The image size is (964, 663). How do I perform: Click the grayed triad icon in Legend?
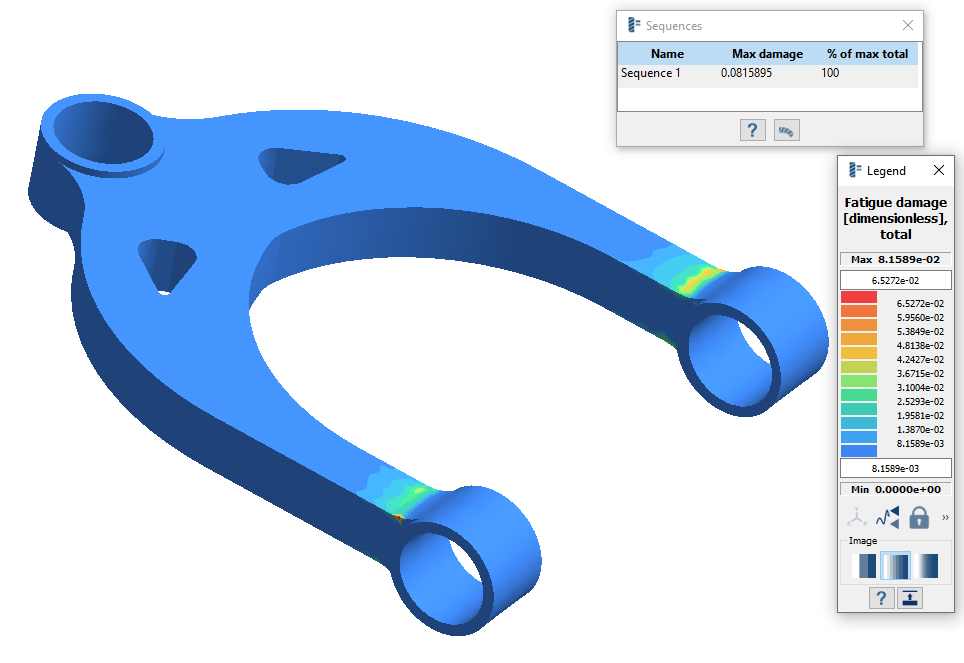(857, 517)
